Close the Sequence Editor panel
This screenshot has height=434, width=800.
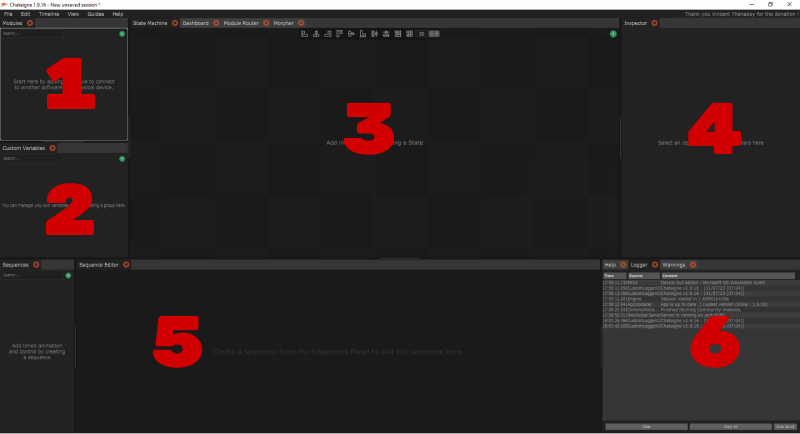pyautogui.click(x=127, y=264)
